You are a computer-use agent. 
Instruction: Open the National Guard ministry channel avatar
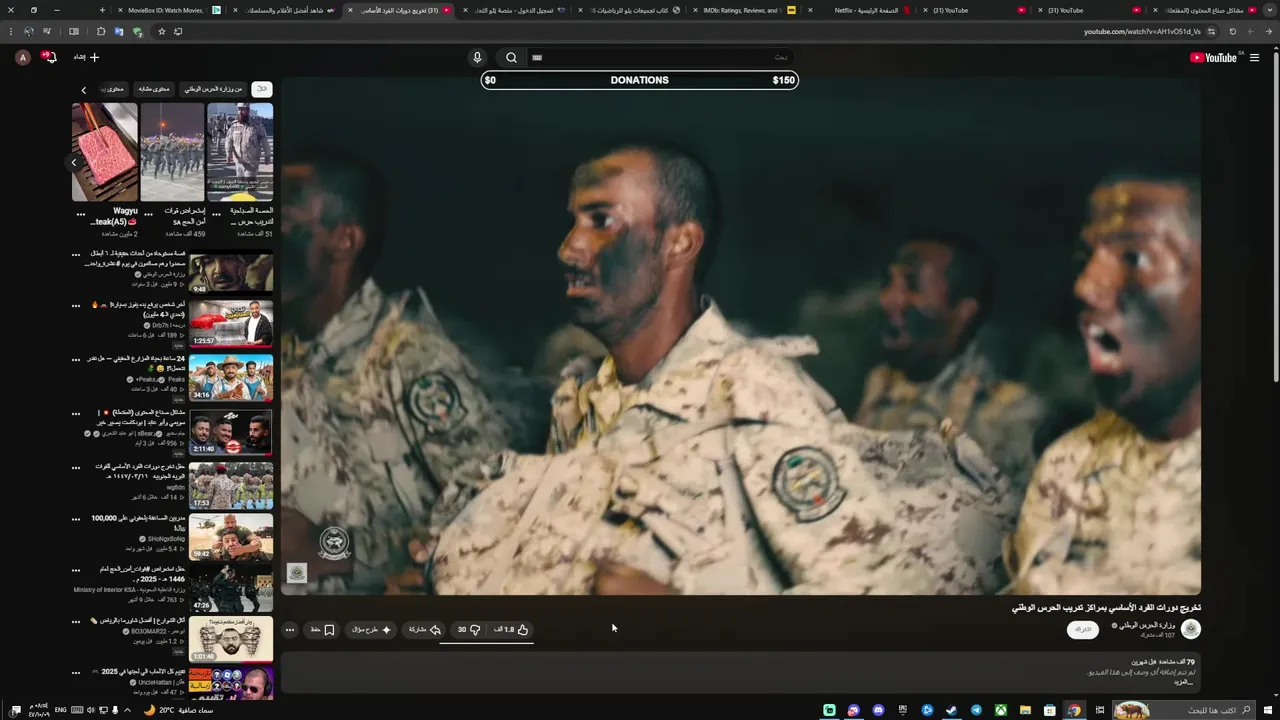coord(1191,629)
